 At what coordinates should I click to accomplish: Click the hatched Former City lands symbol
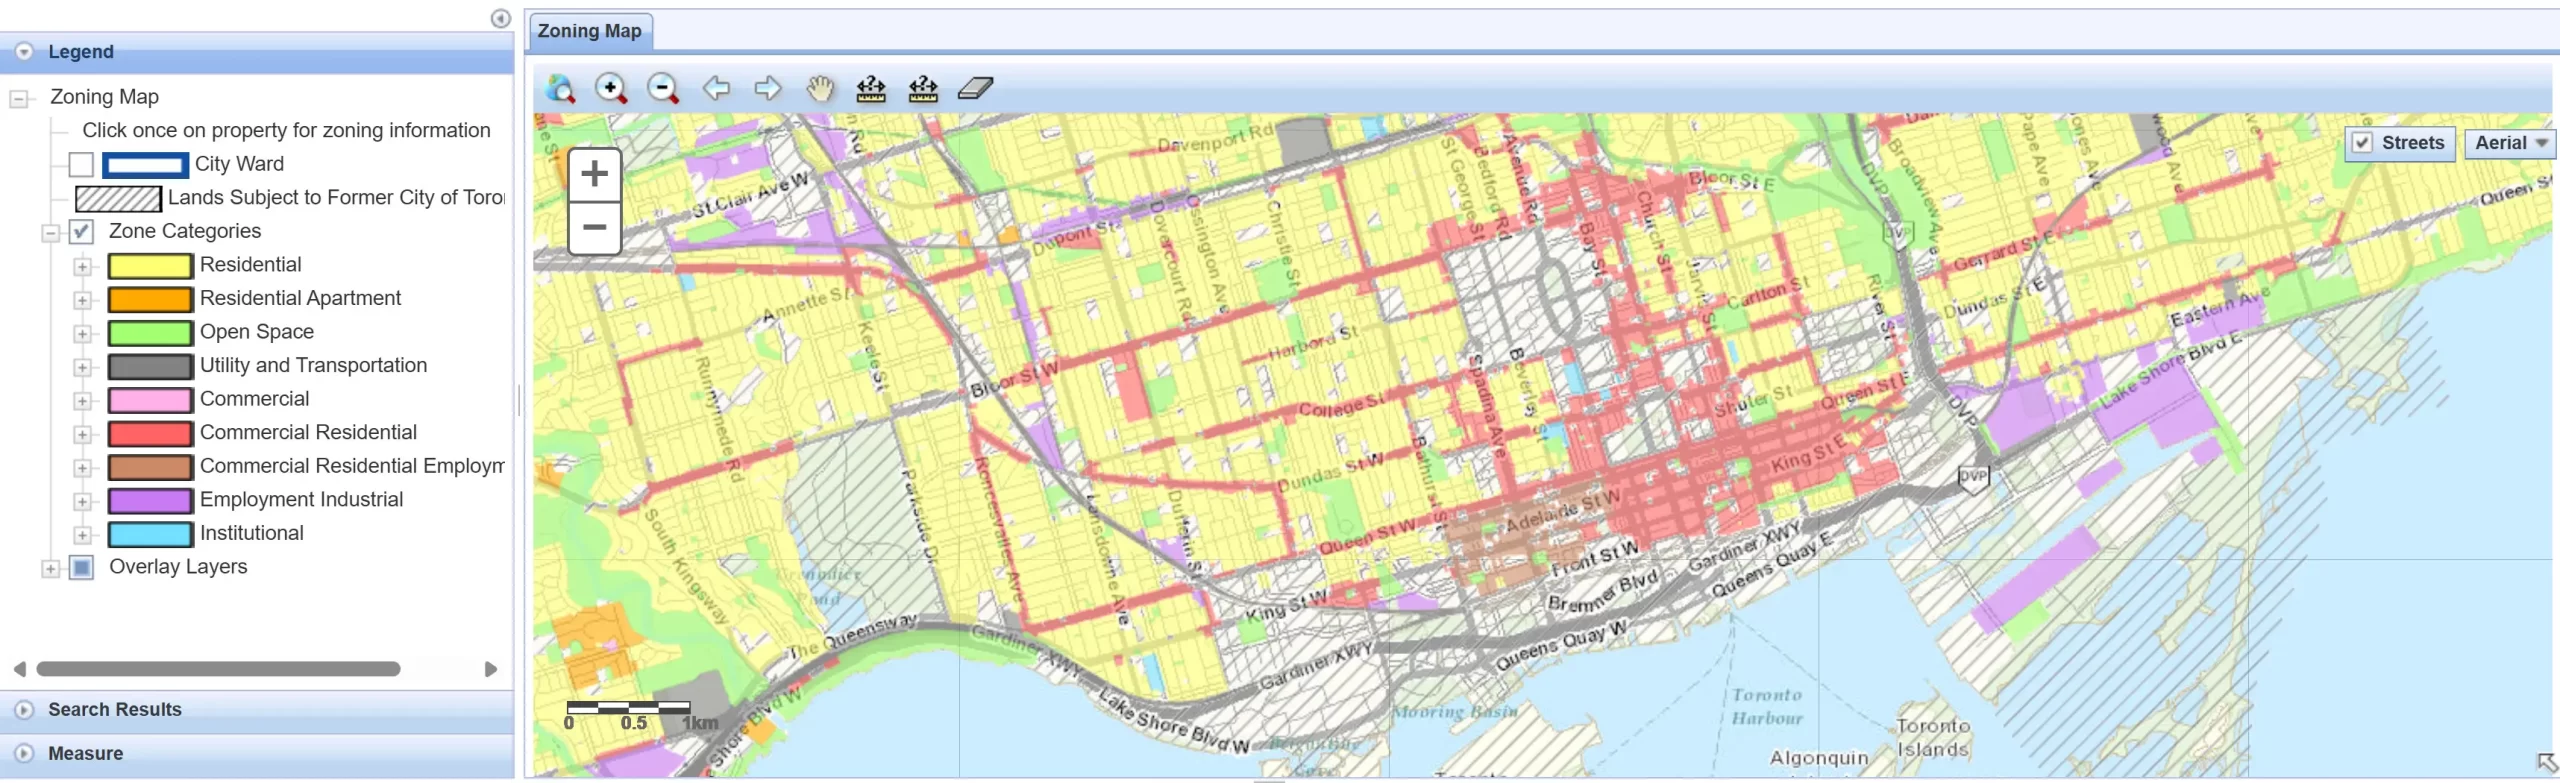click(118, 198)
